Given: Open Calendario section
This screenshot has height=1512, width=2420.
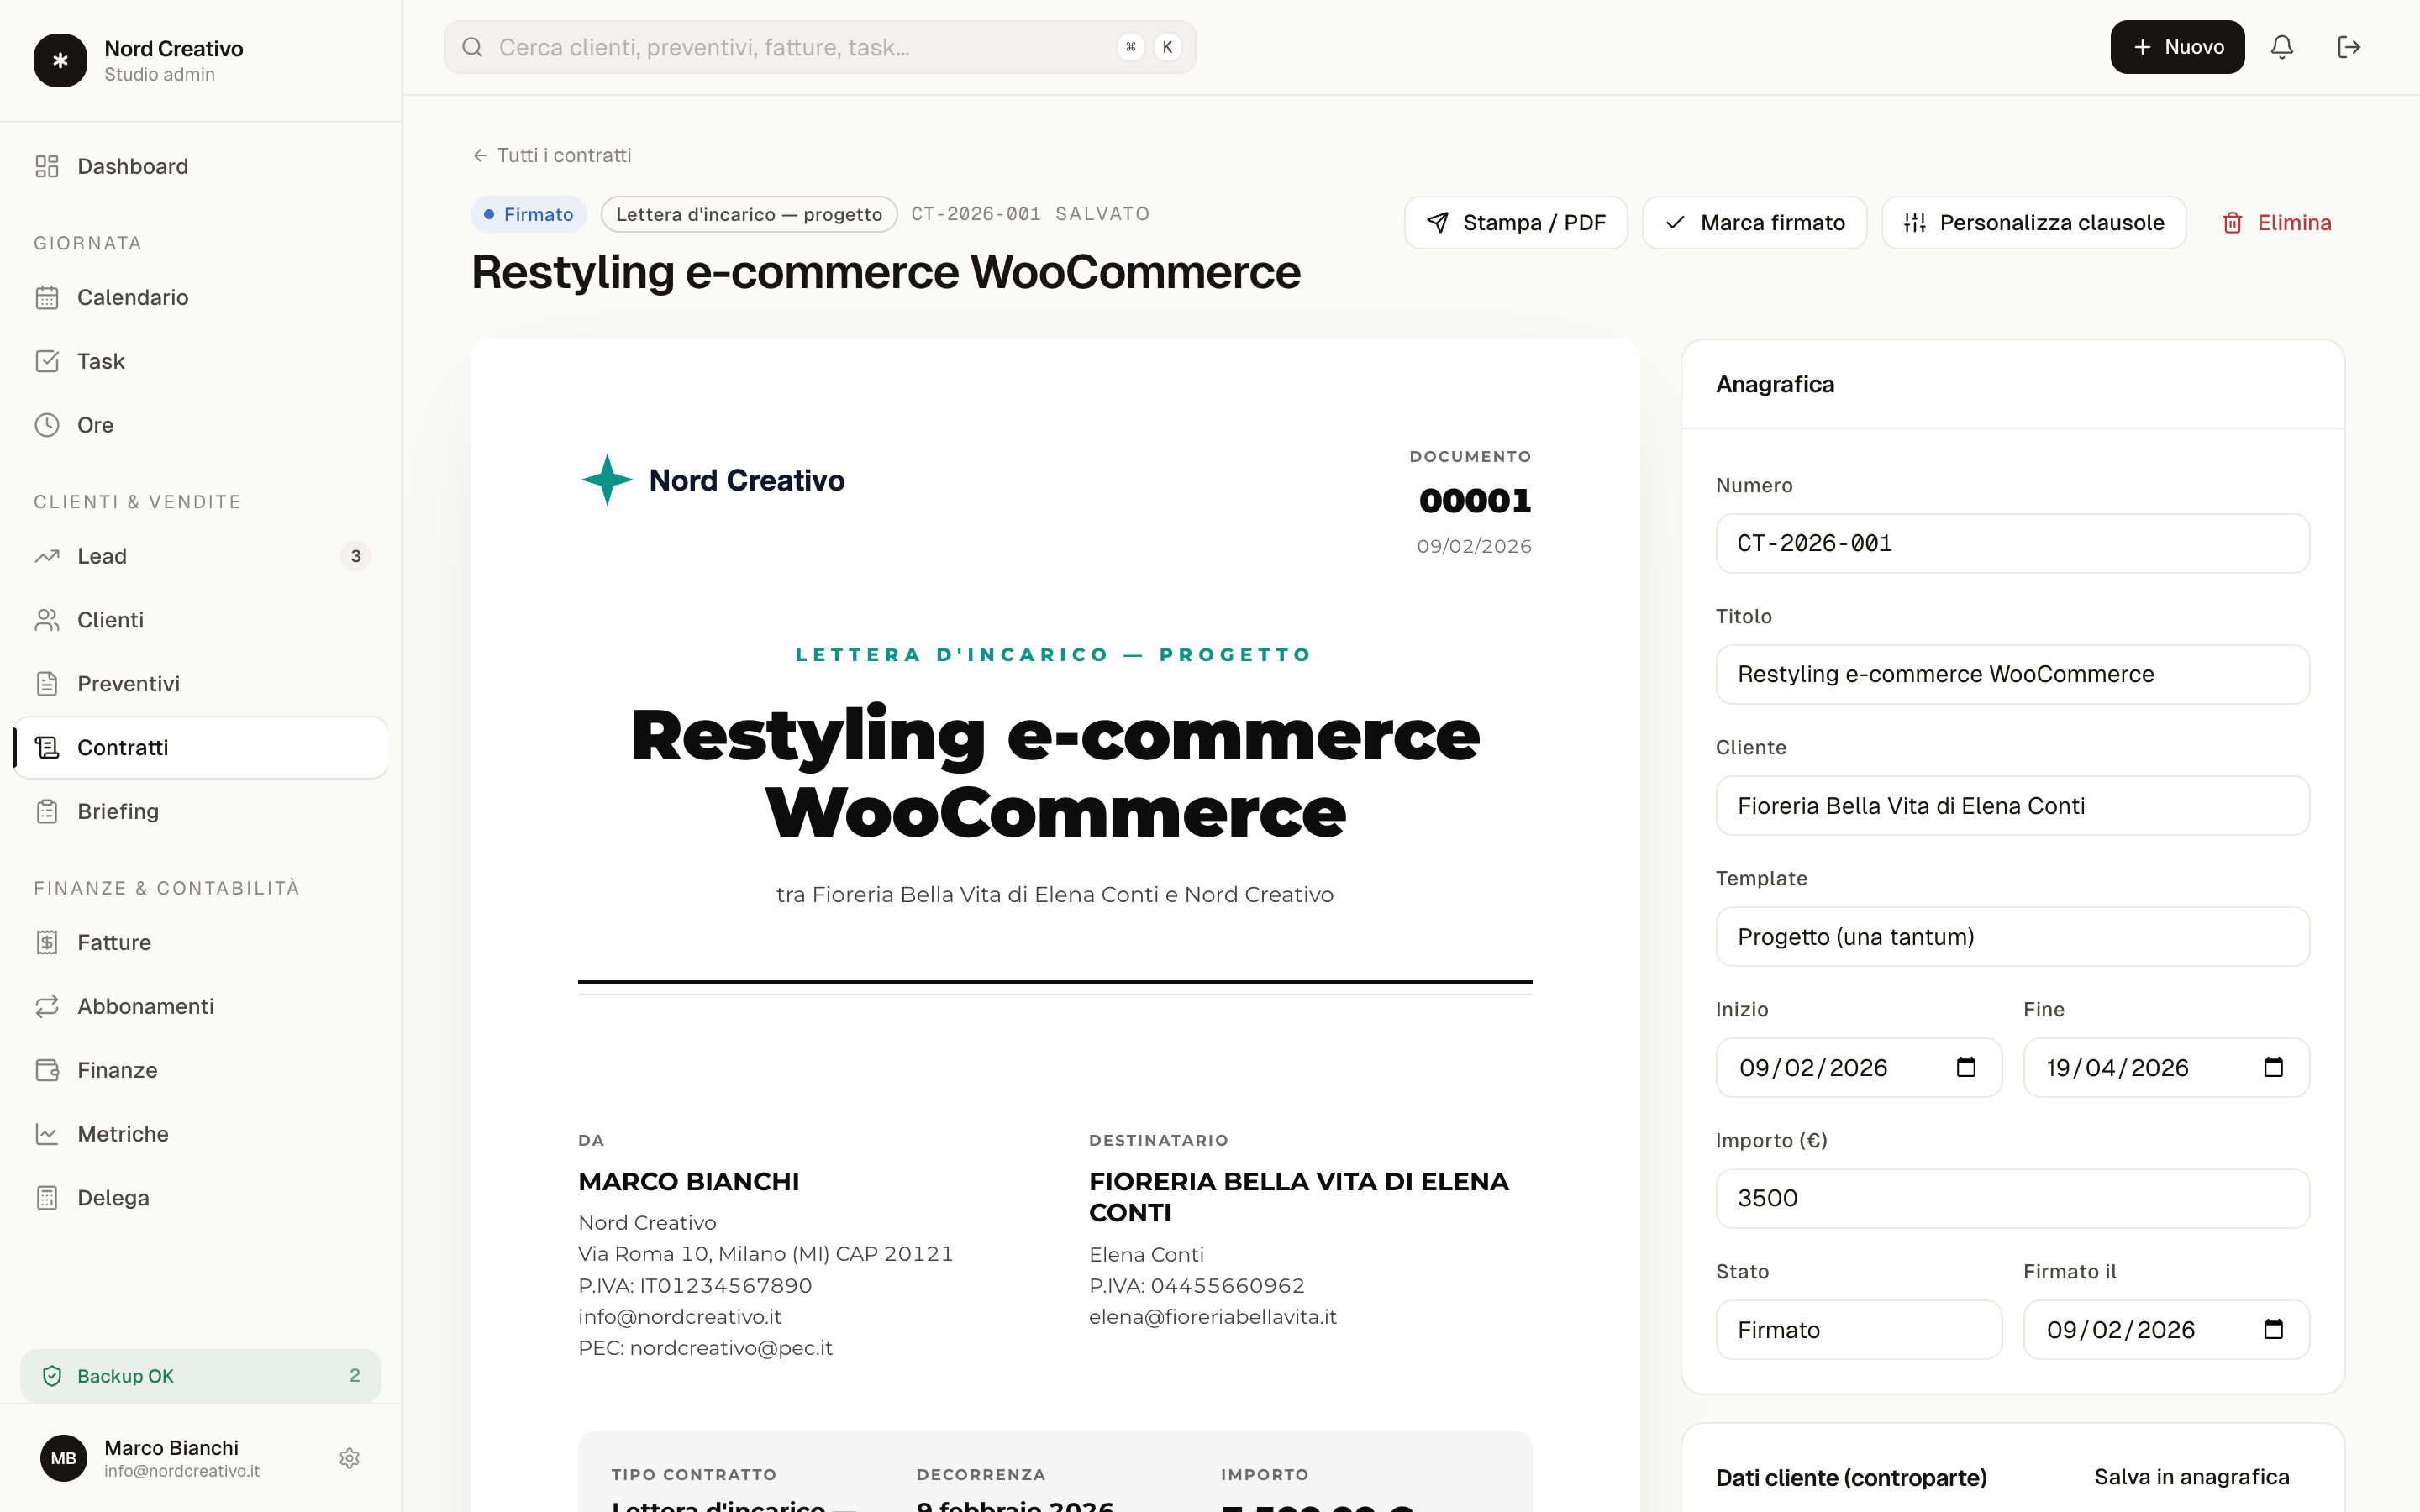Looking at the screenshot, I should click(x=201, y=297).
